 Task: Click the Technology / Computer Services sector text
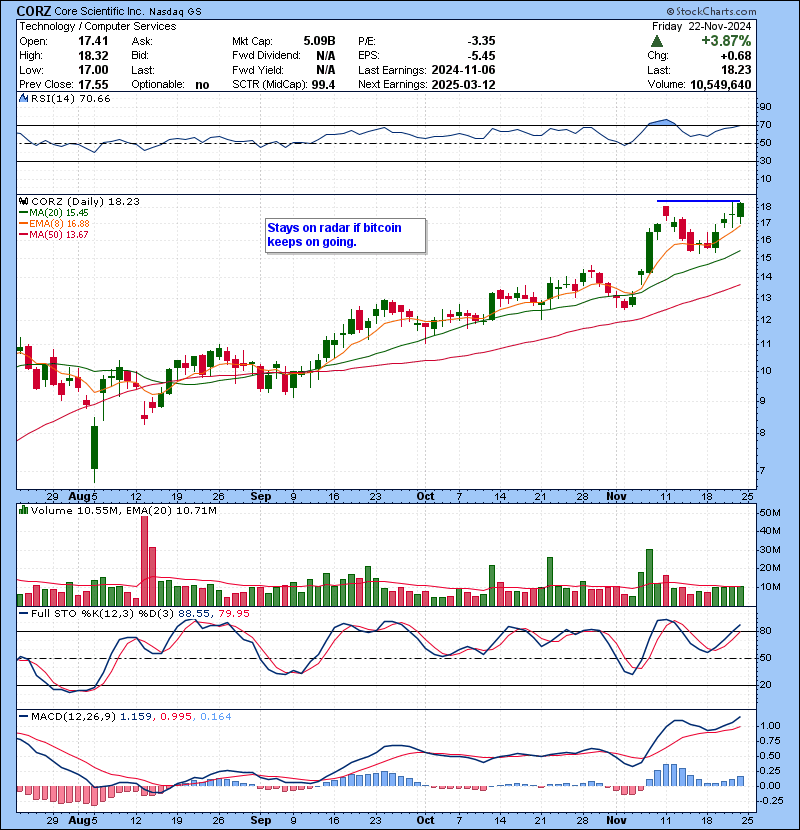click(x=98, y=26)
